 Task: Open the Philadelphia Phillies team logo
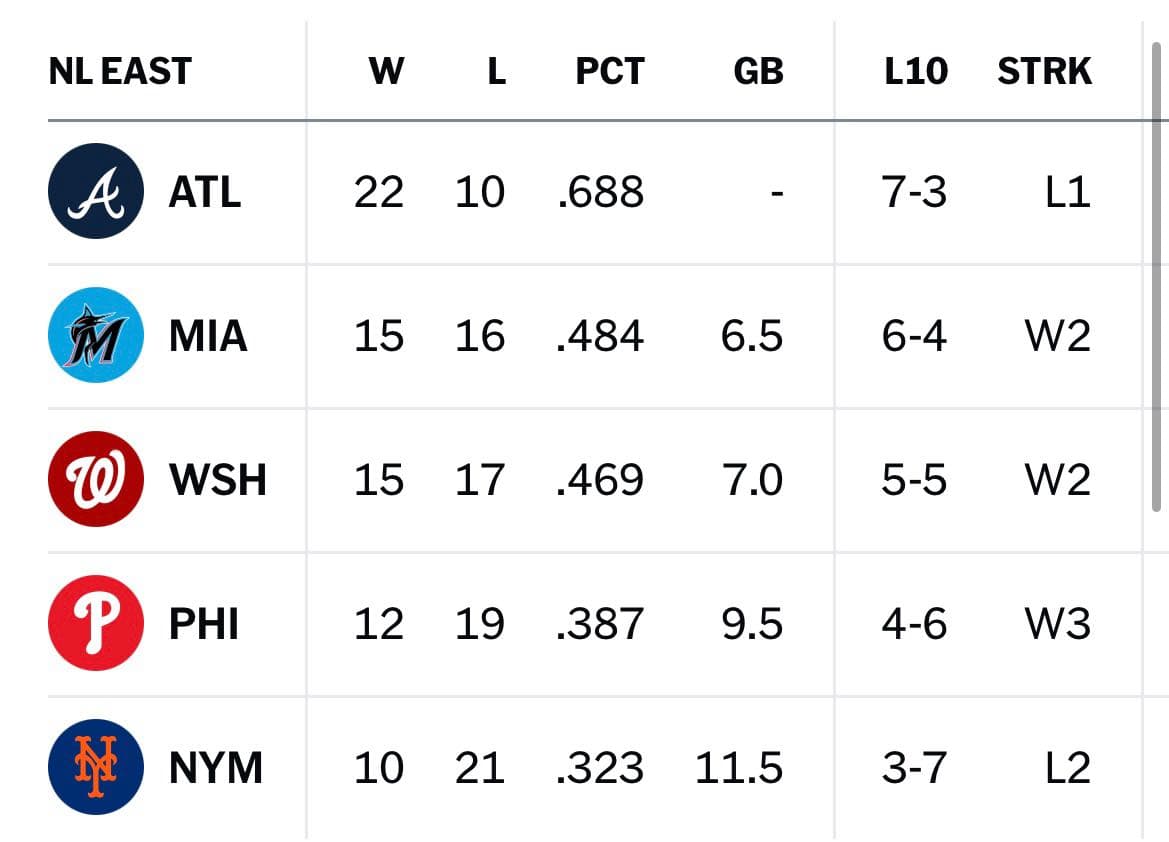coord(95,623)
